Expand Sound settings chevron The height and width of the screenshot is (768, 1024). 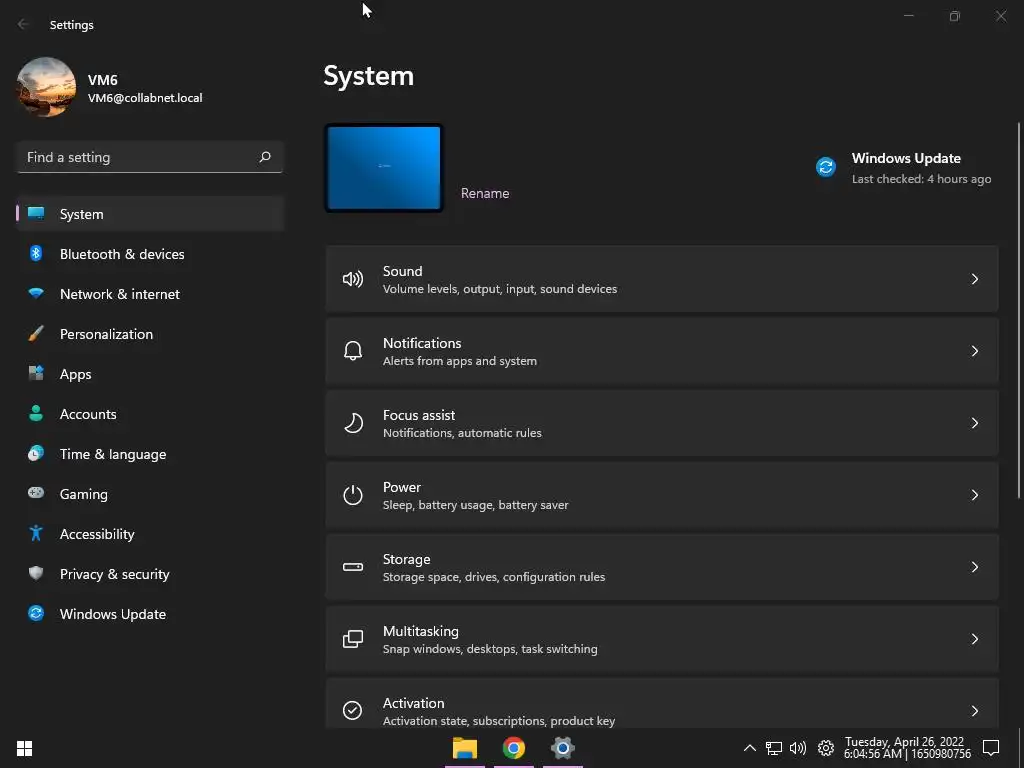click(974, 279)
